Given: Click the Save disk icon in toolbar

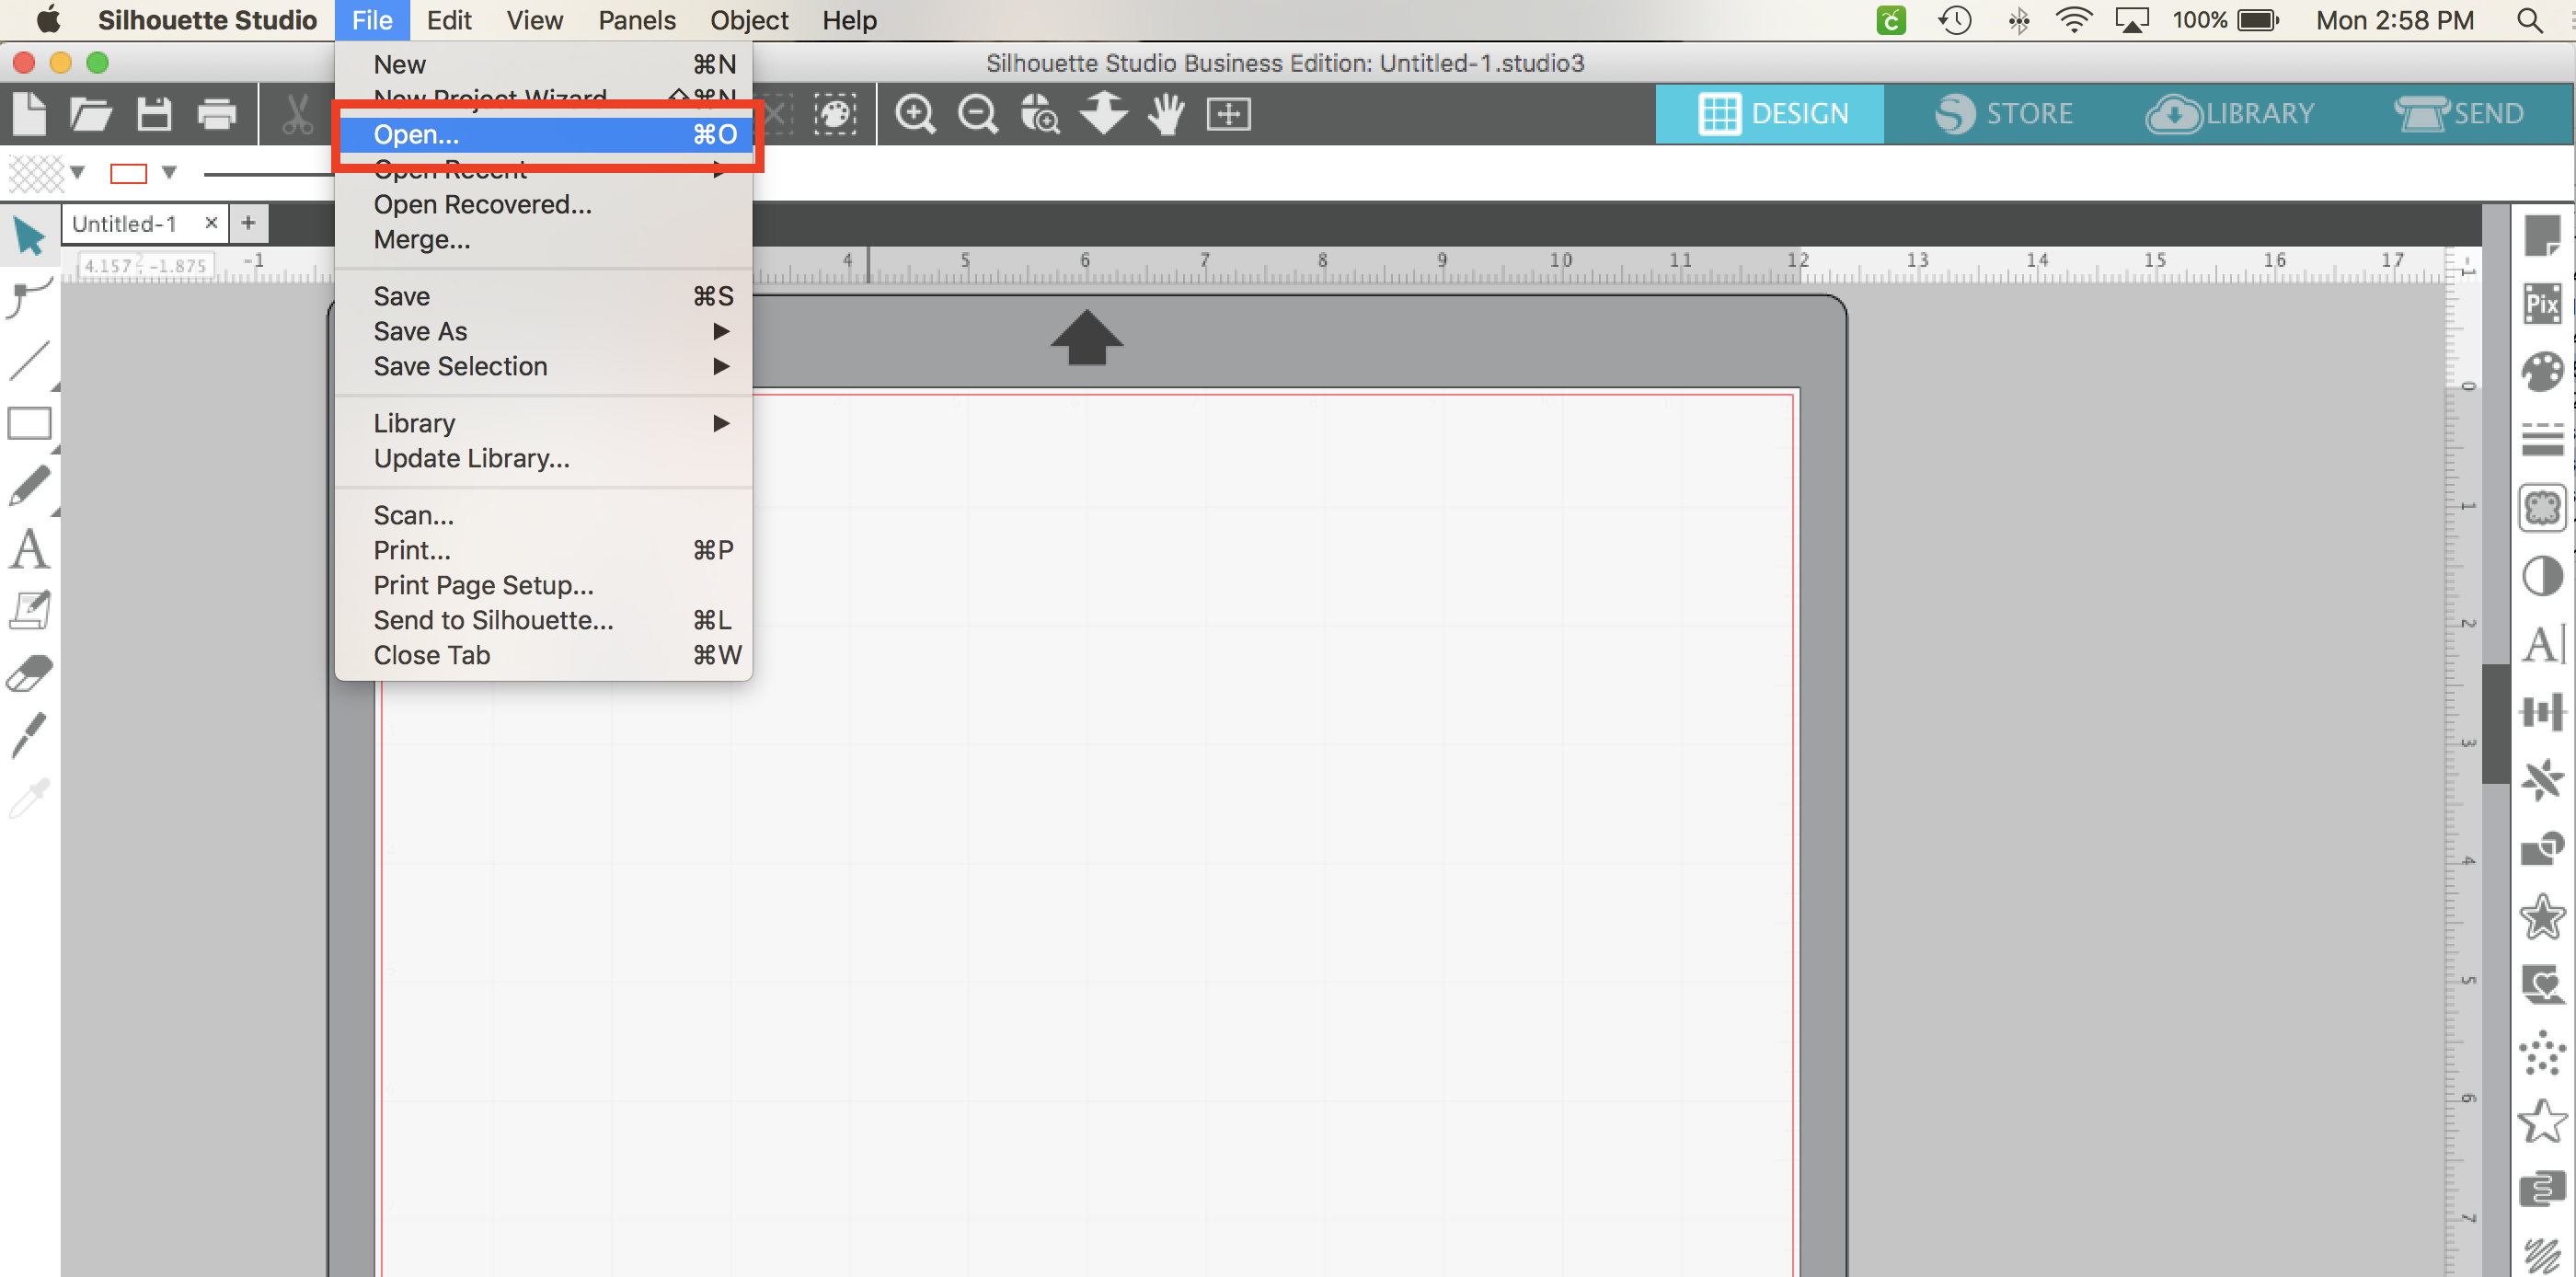Looking at the screenshot, I should click(x=154, y=114).
